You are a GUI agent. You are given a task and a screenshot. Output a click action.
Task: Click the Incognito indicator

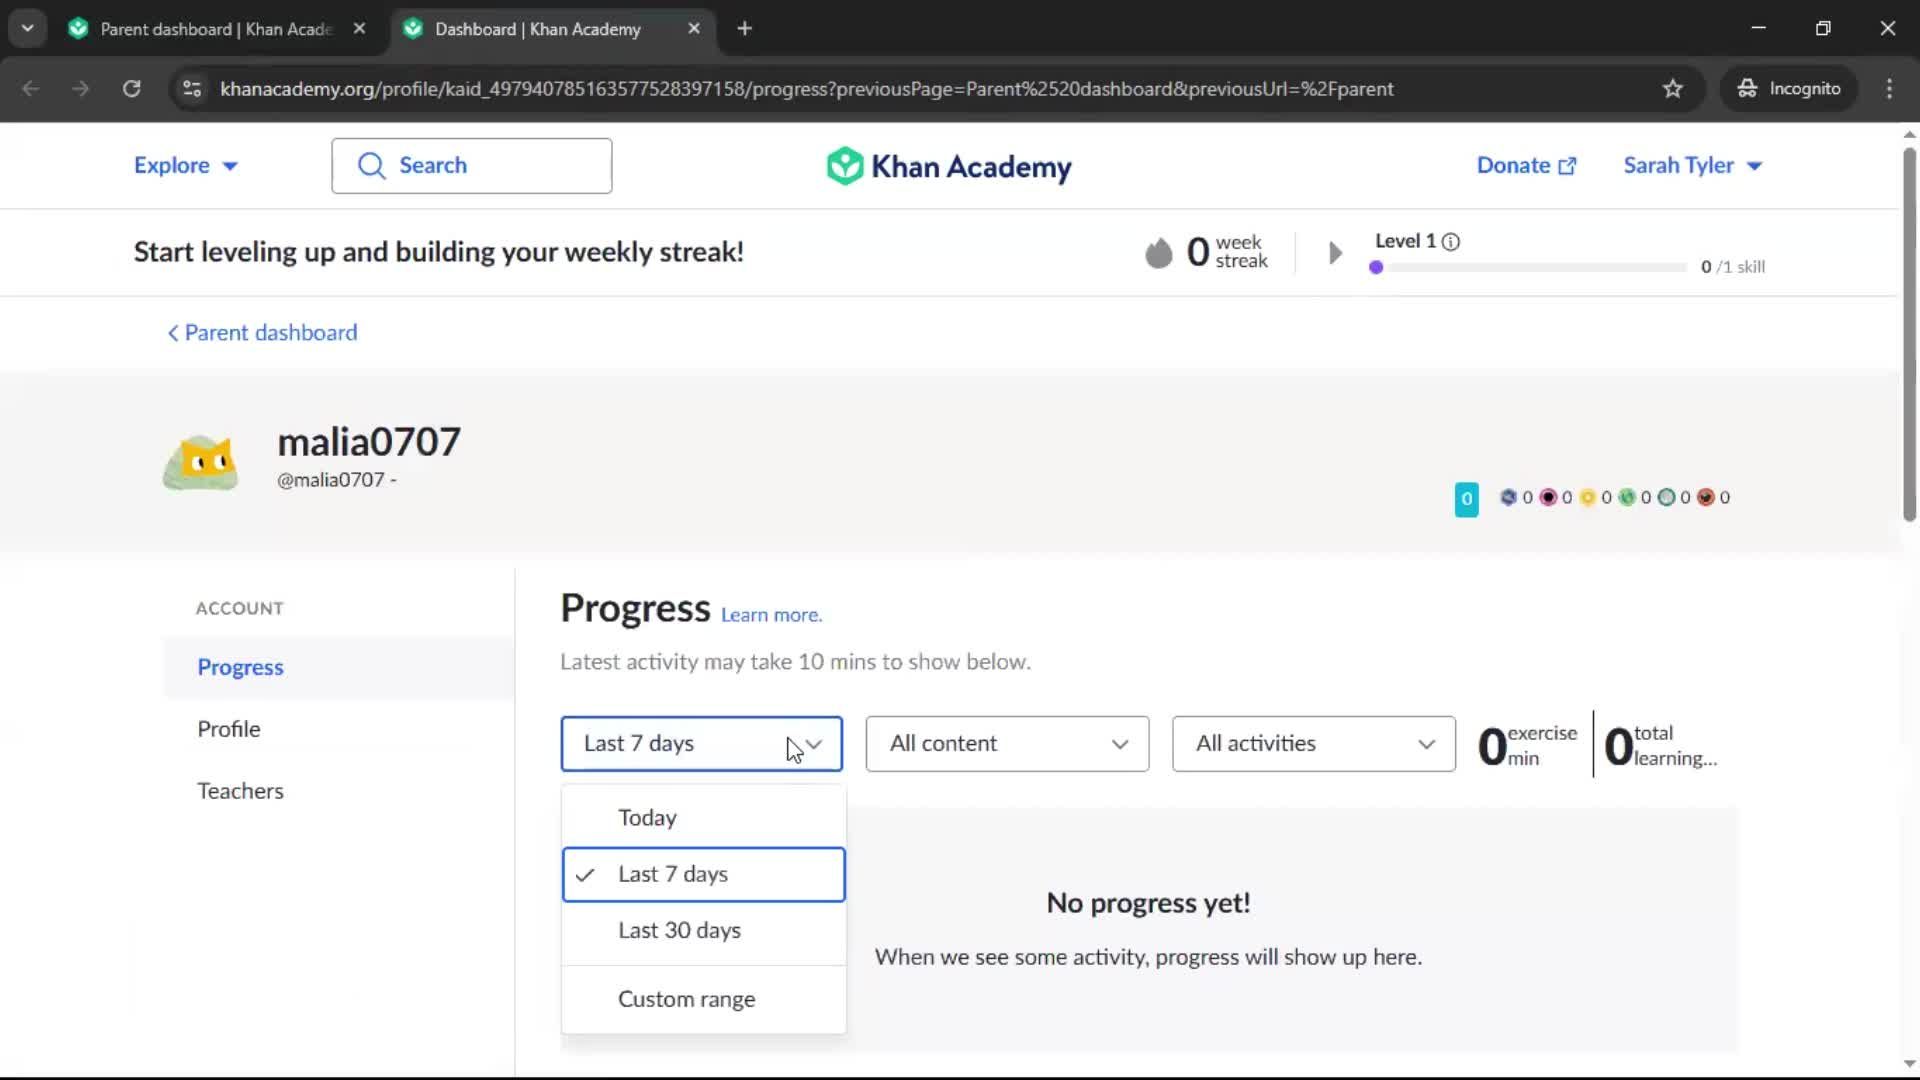click(1789, 89)
